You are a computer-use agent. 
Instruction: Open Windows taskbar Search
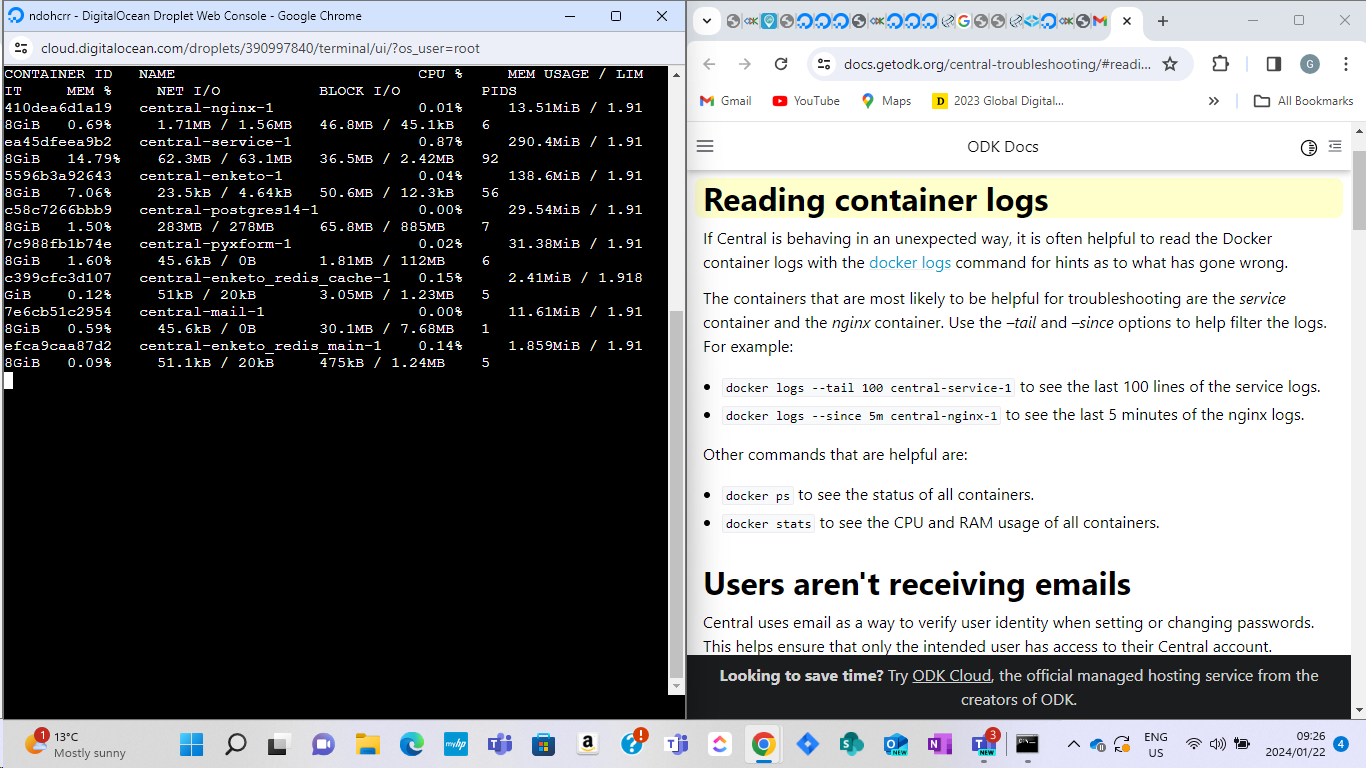pos(236,744)
